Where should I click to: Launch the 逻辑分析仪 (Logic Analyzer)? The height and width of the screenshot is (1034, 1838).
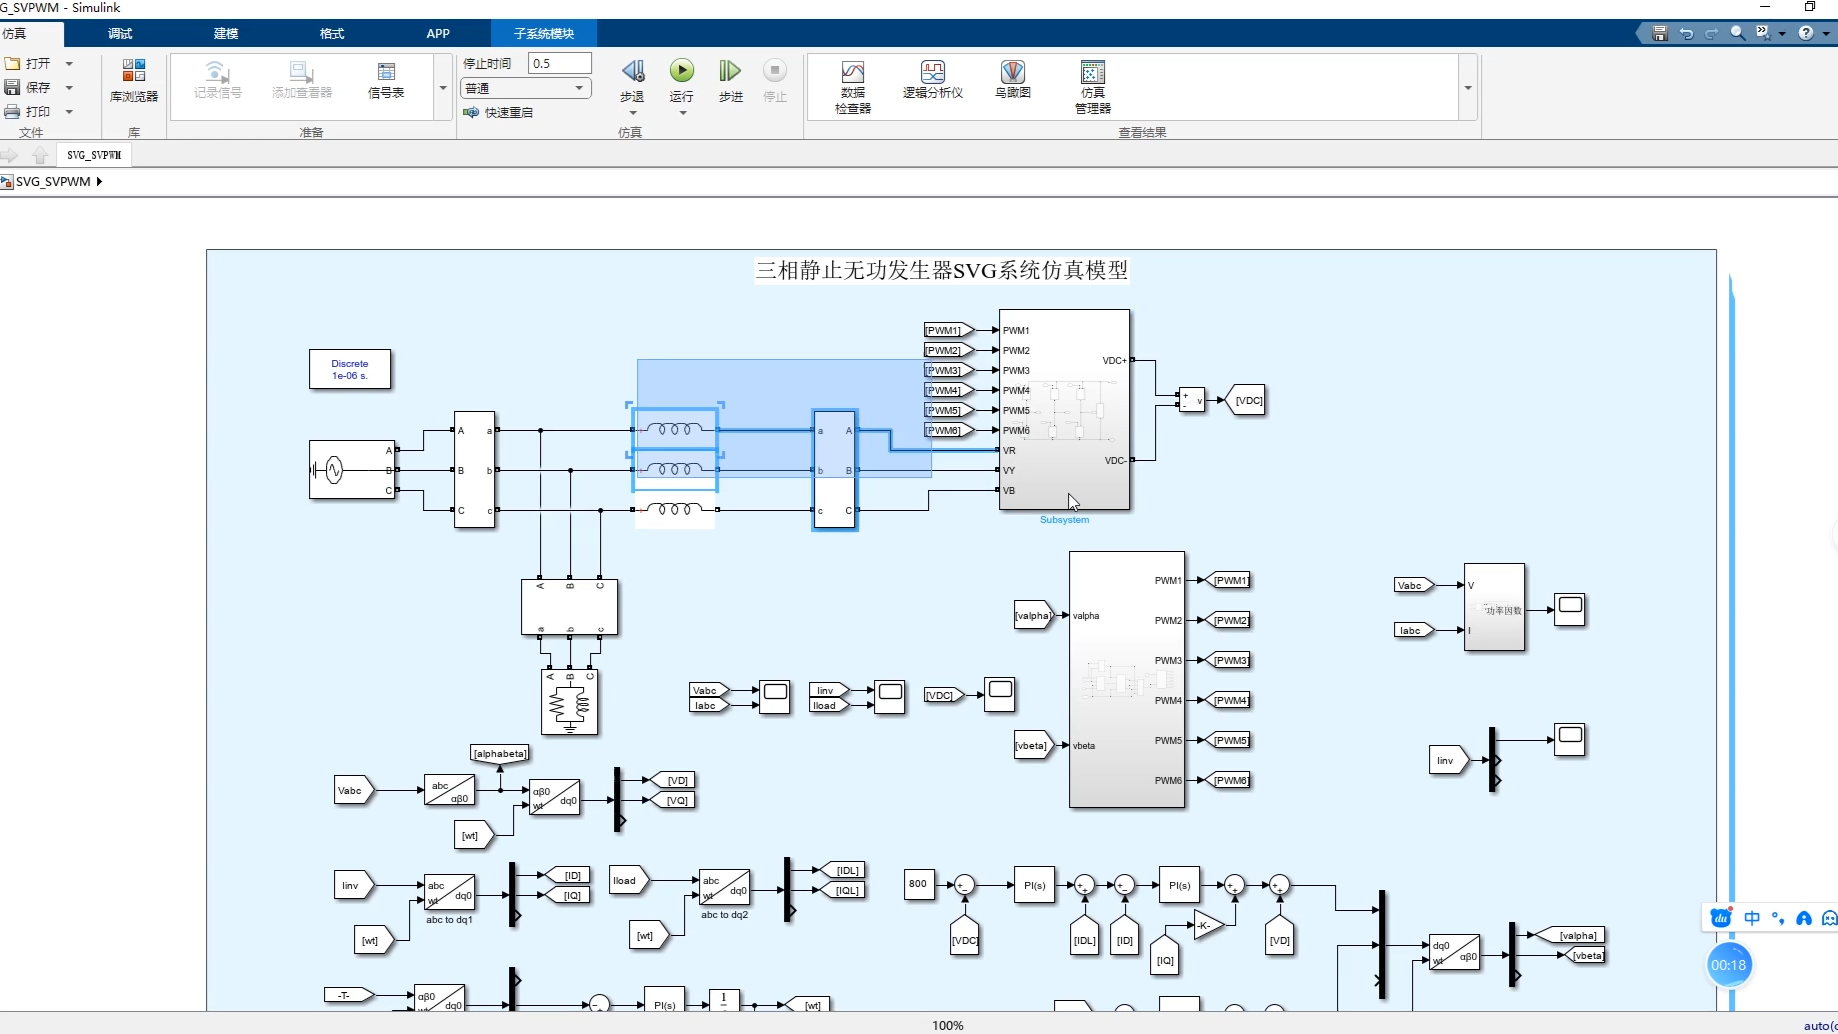tap(932, 85)
